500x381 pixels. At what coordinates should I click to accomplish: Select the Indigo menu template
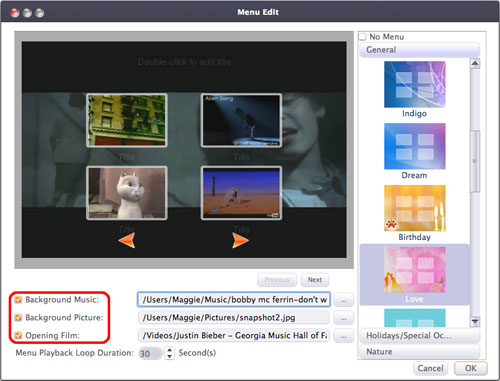[x=415, y=84]
